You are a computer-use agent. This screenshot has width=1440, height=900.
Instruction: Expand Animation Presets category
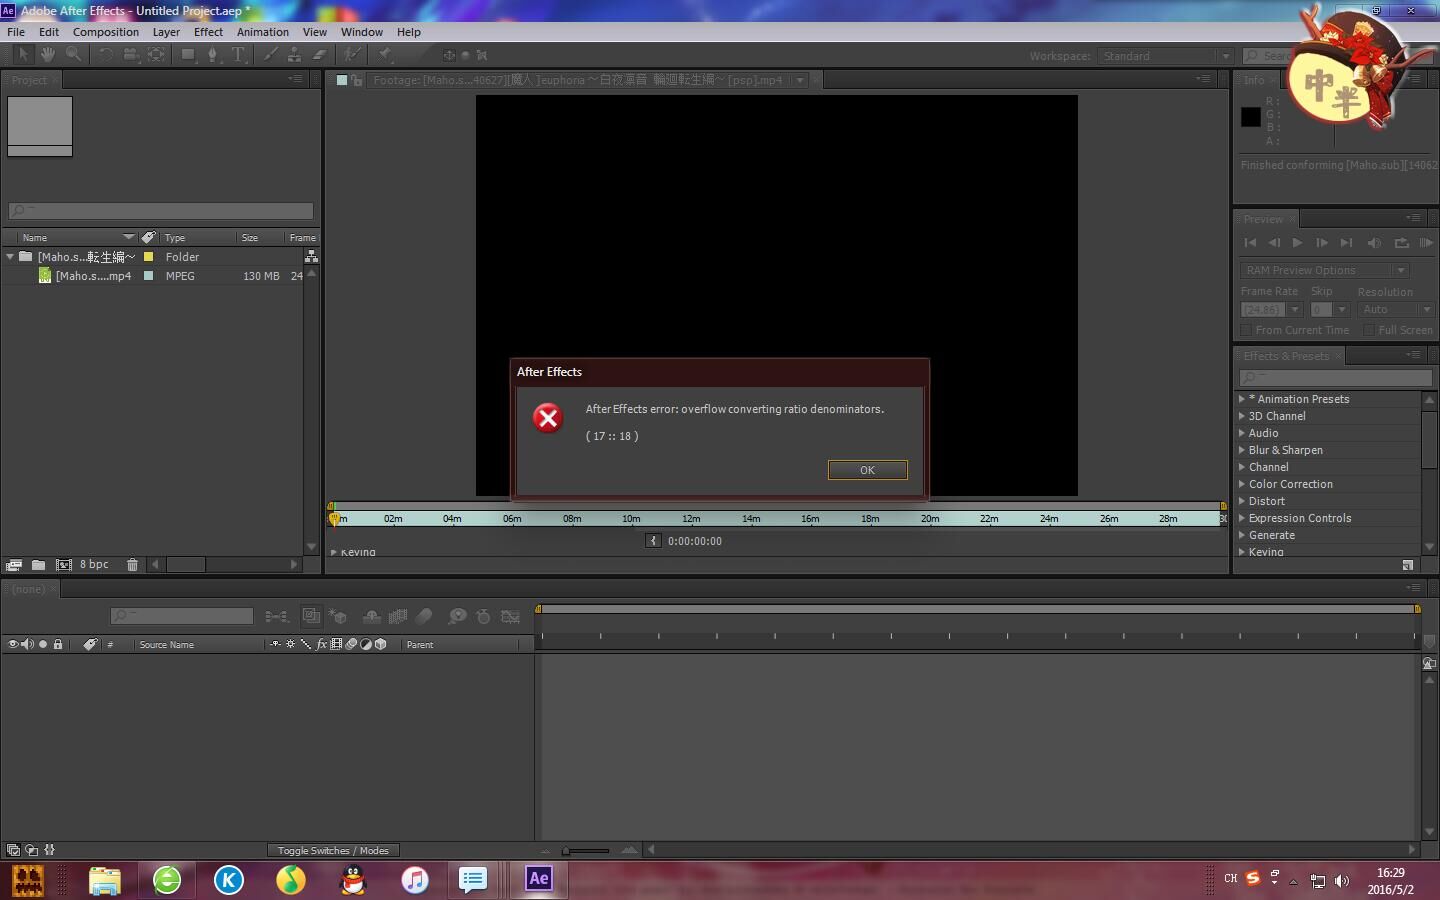coord(1242,399)
